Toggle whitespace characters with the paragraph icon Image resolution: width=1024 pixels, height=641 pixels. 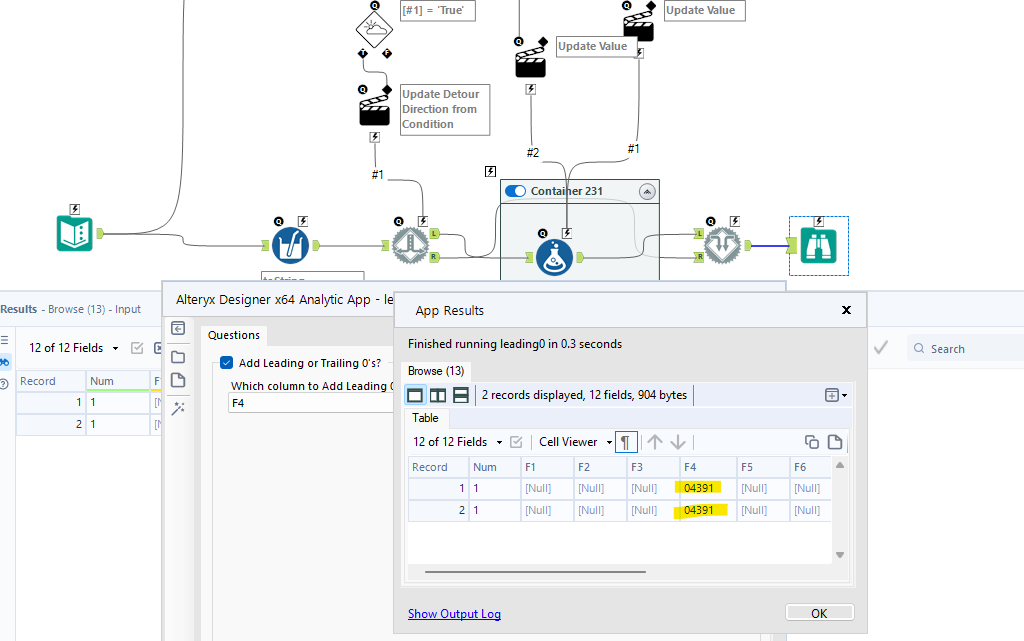pos(627,441)
